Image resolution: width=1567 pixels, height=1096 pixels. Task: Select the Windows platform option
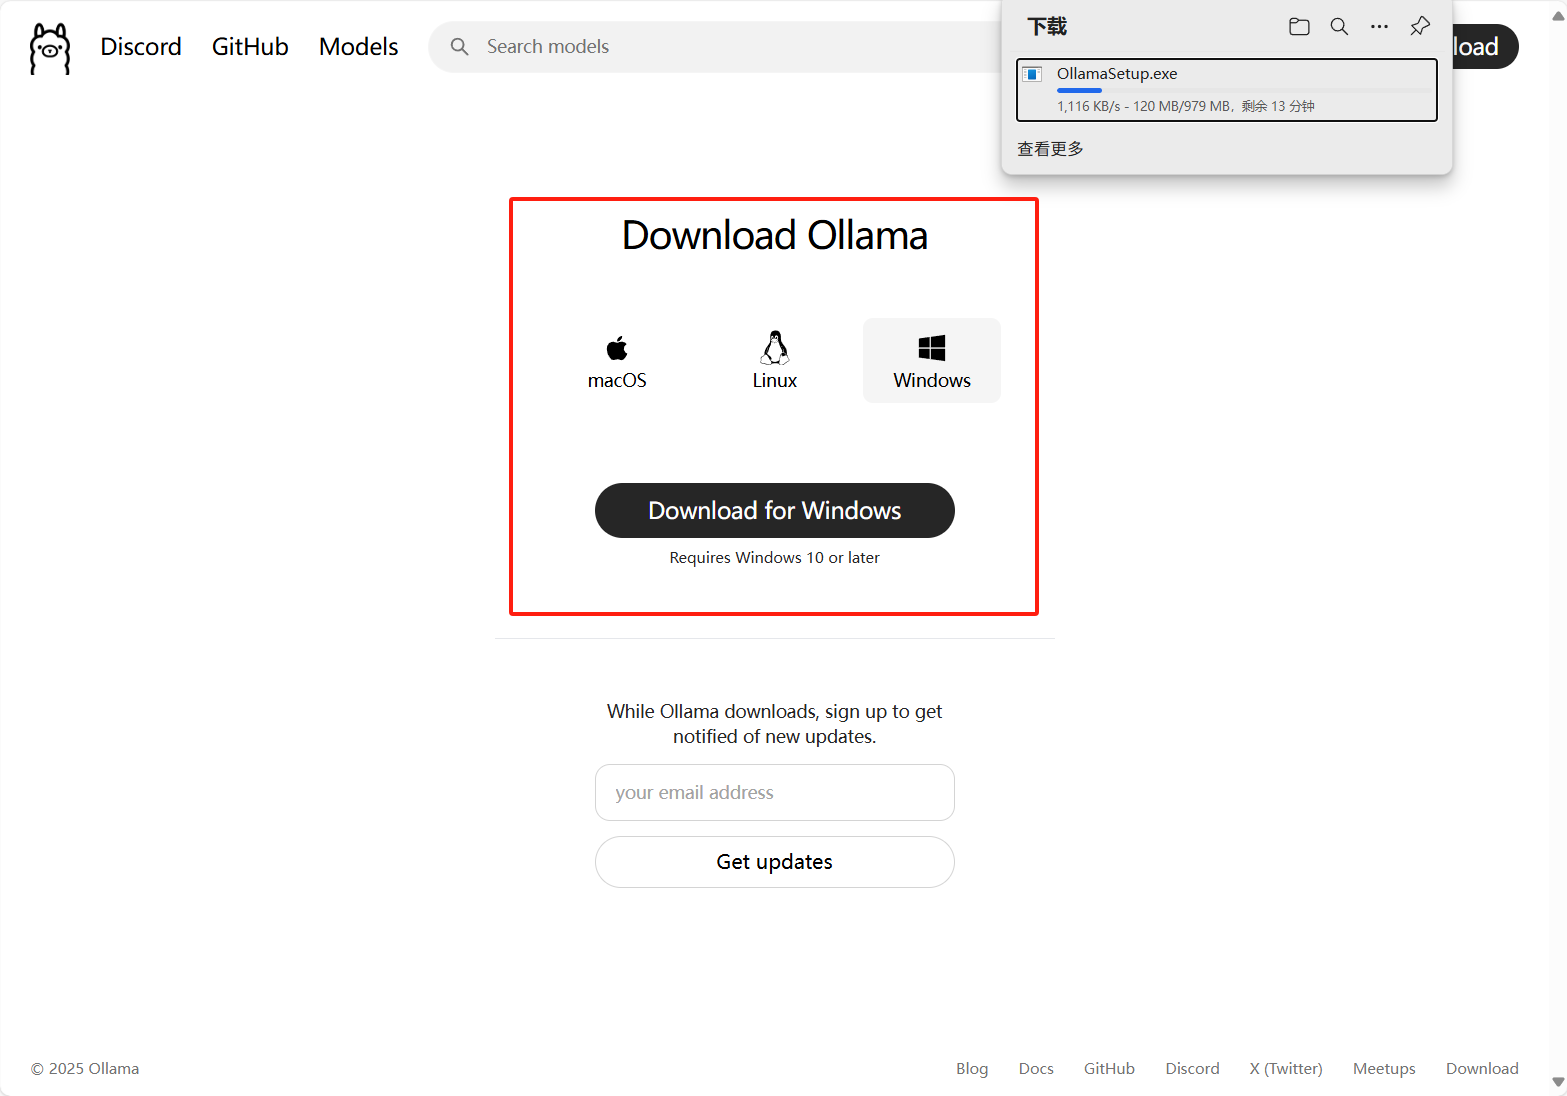[932, 361]
